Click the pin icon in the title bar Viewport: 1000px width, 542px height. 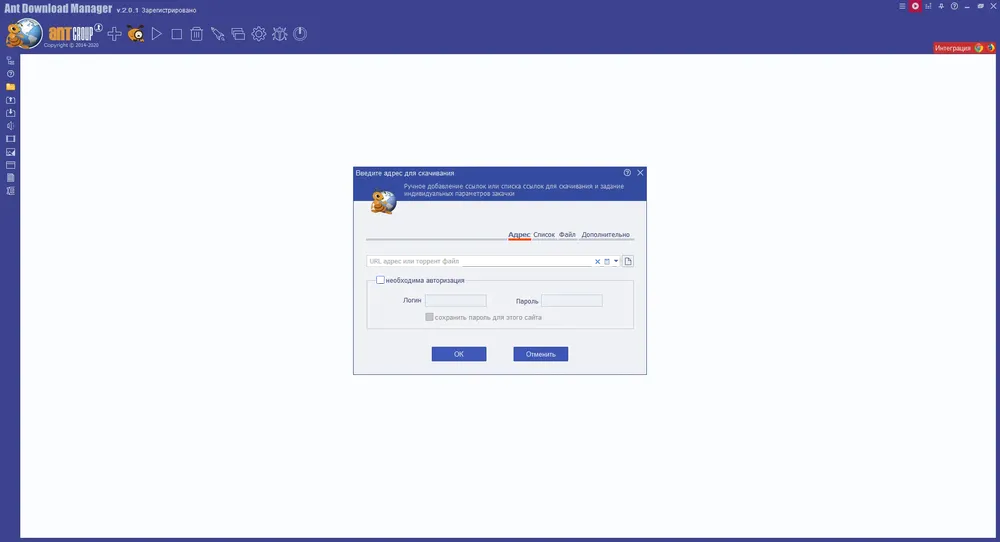[x=941, y=6]
